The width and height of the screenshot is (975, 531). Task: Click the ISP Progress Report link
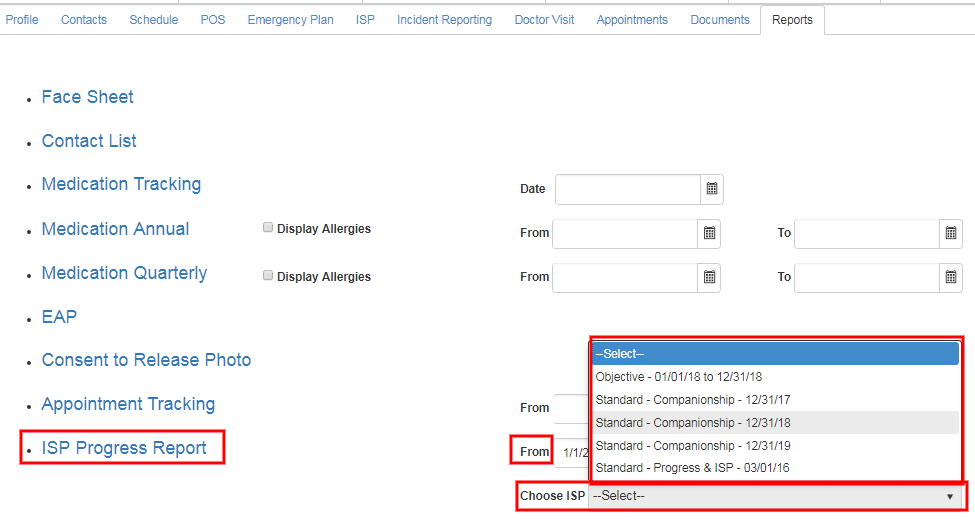(x=124, y=448)
